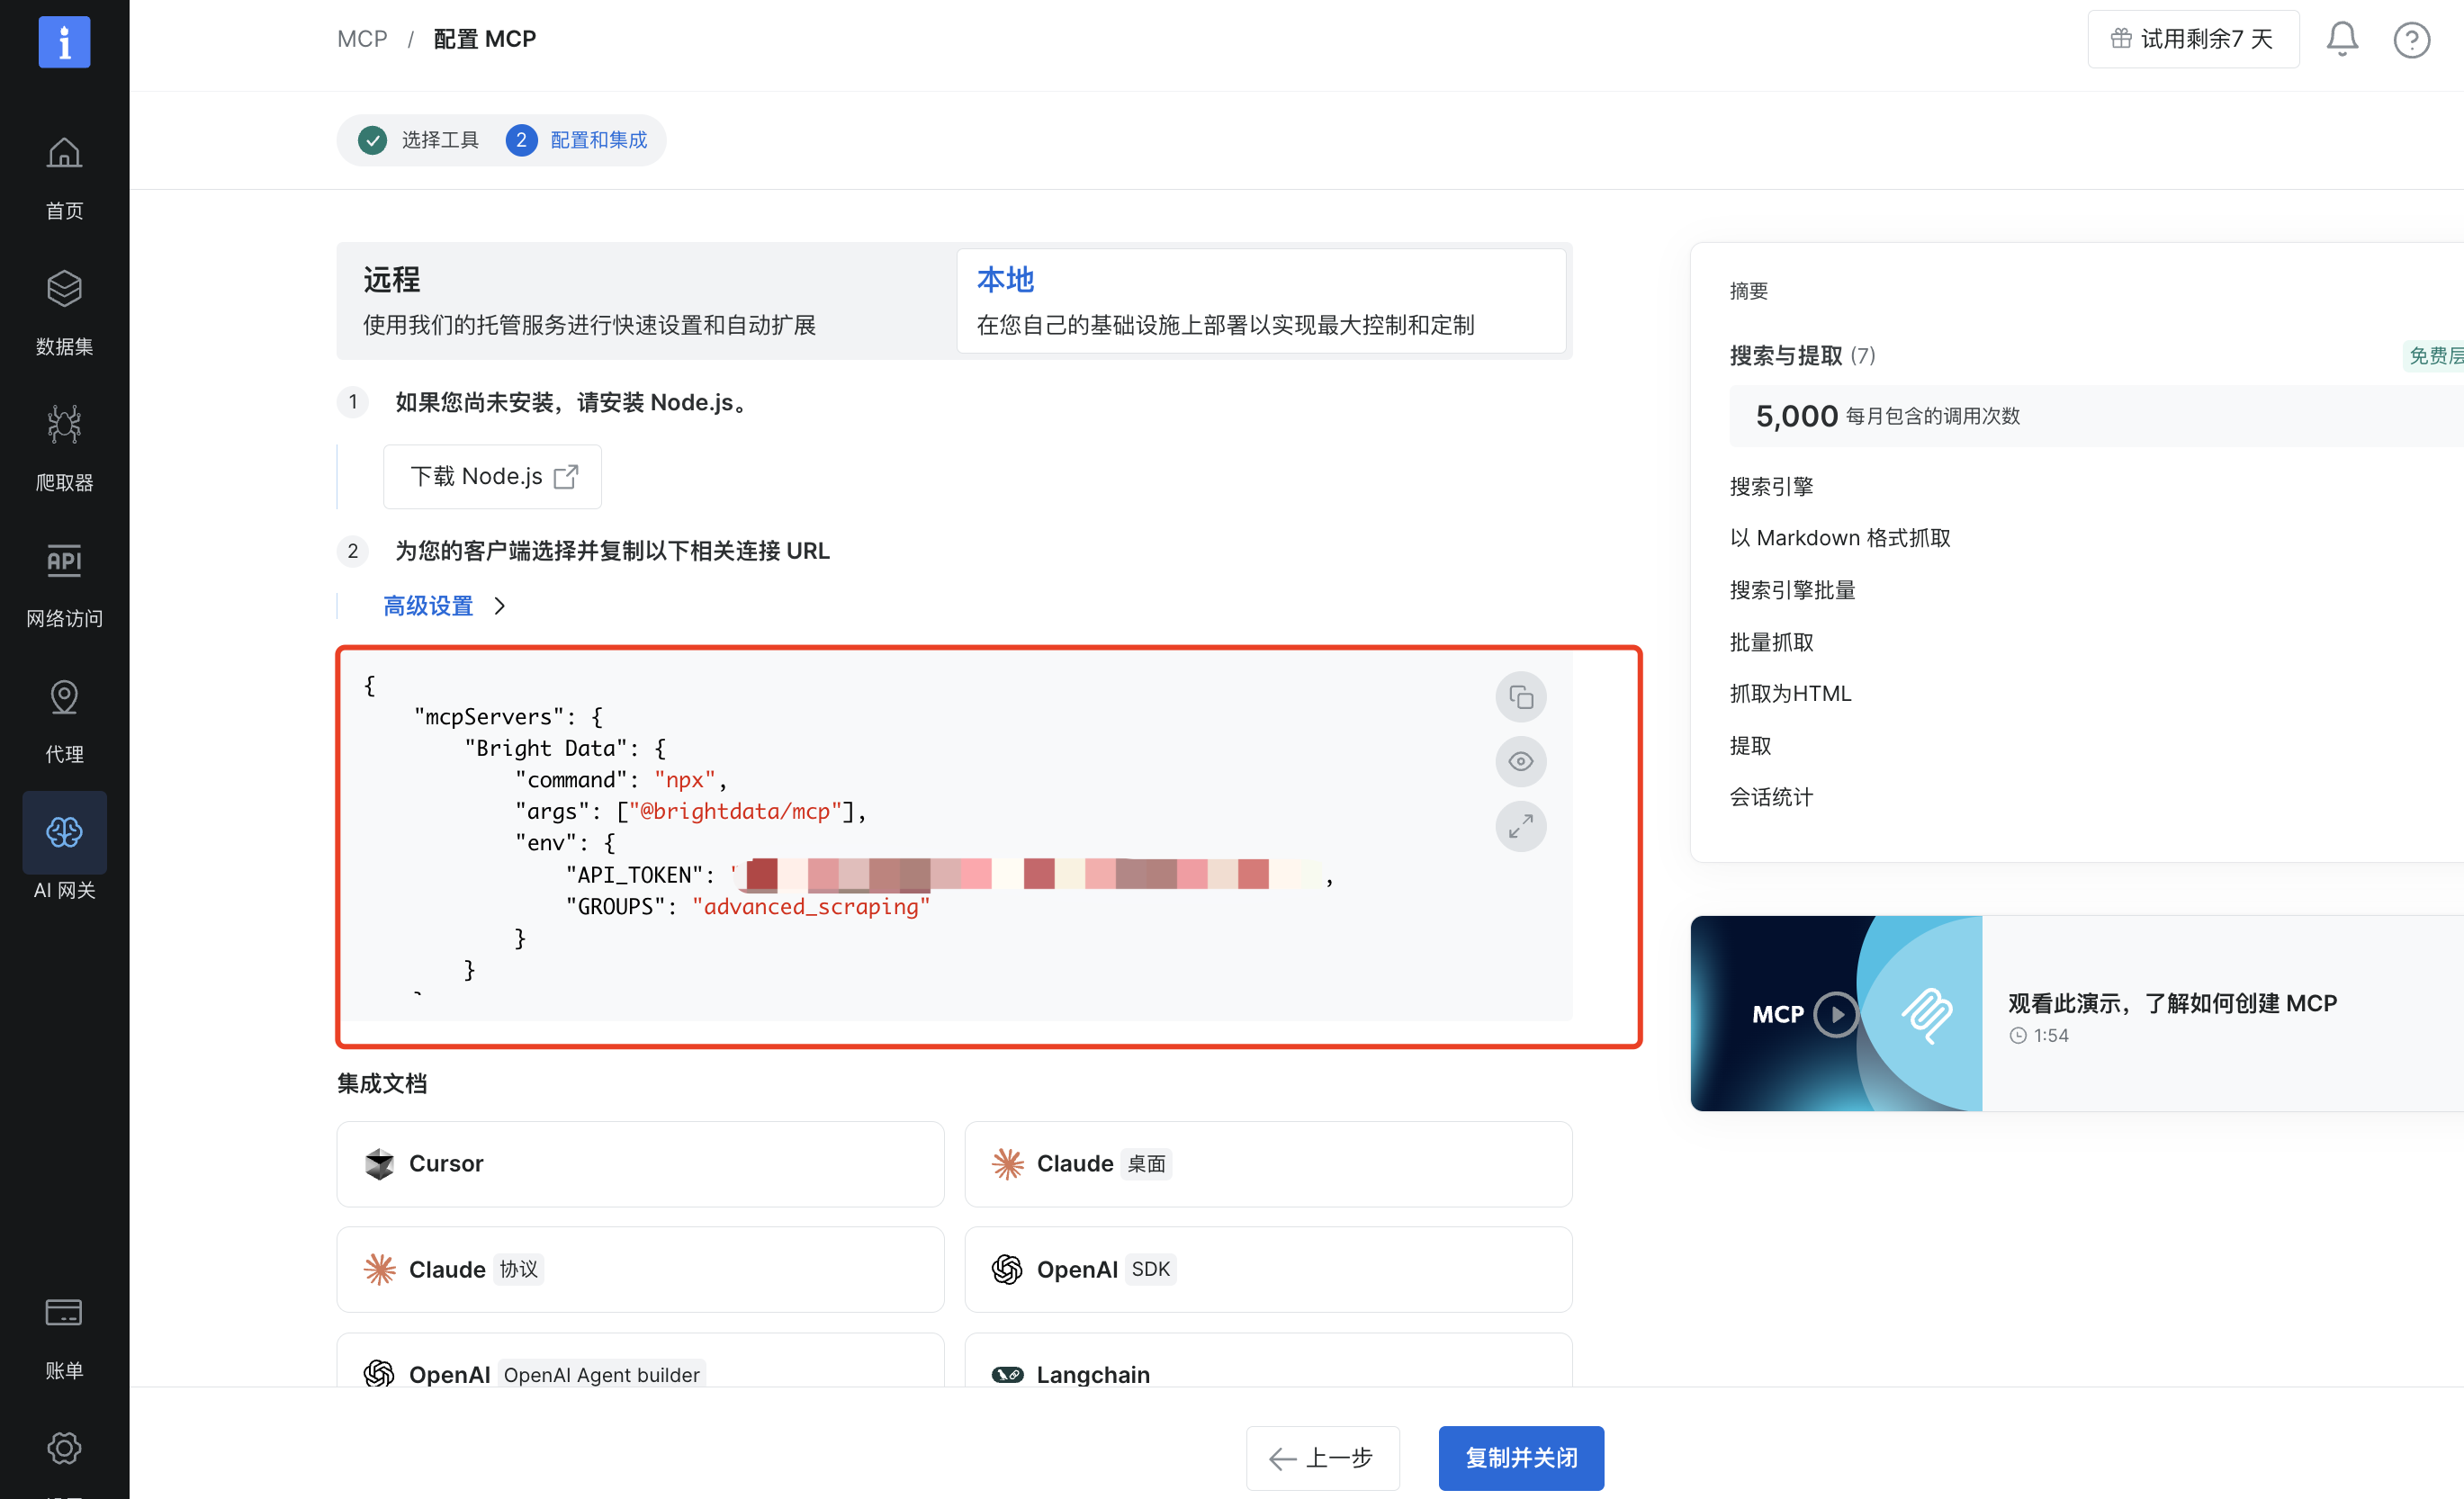2464x1499 pixels.
Task: Open the 网络访问 API sidebar icon
Action: (x=64, y=560)
